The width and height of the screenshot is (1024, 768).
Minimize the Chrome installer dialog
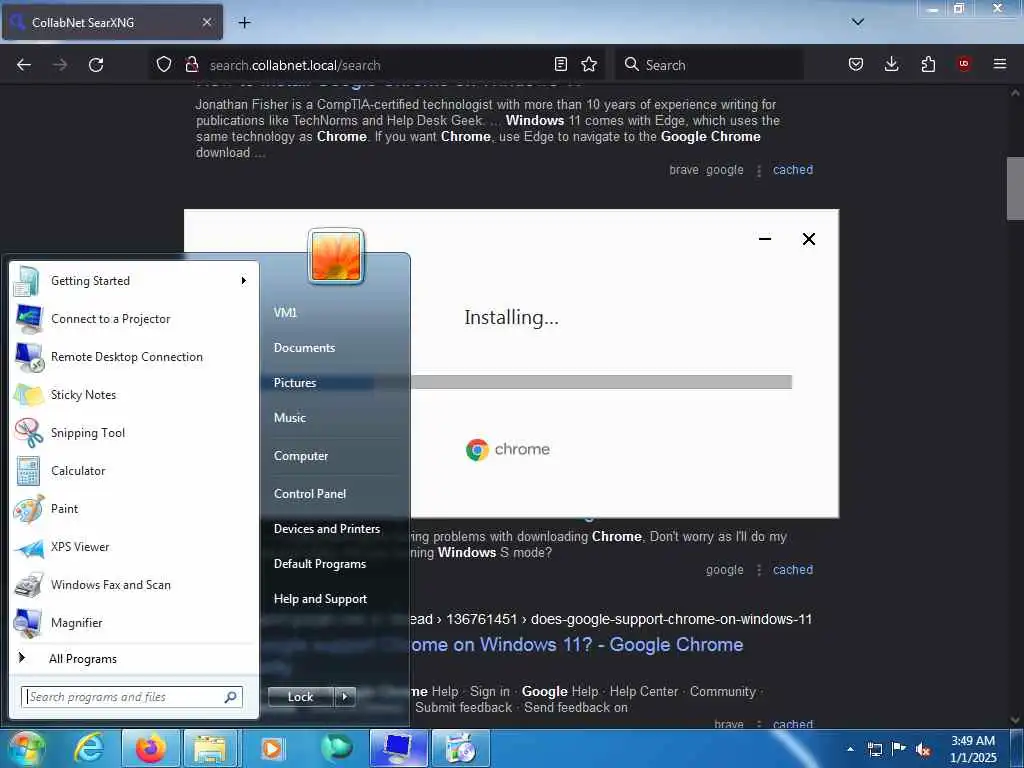coord(765,239)
